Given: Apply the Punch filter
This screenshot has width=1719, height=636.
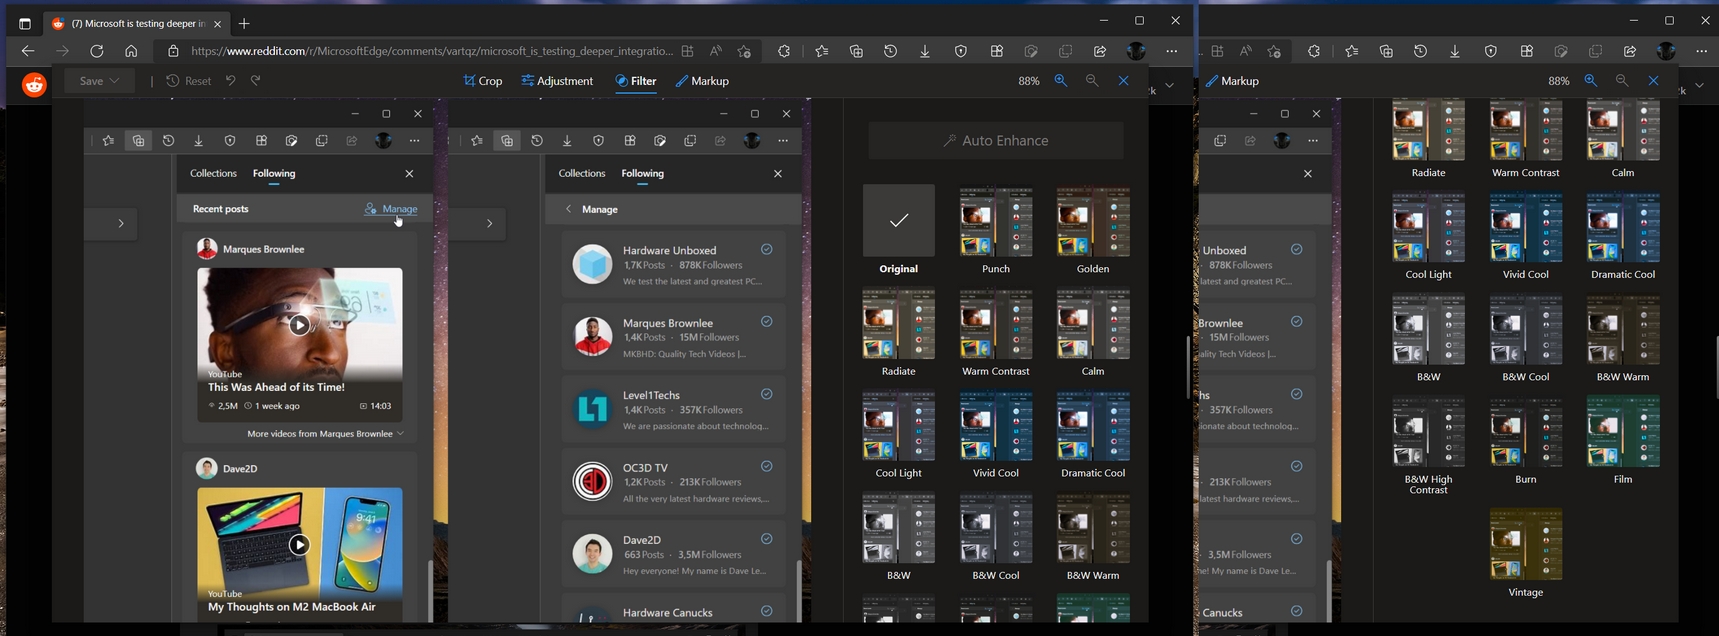Looking at the screenshot, I should tap(996, 229).
